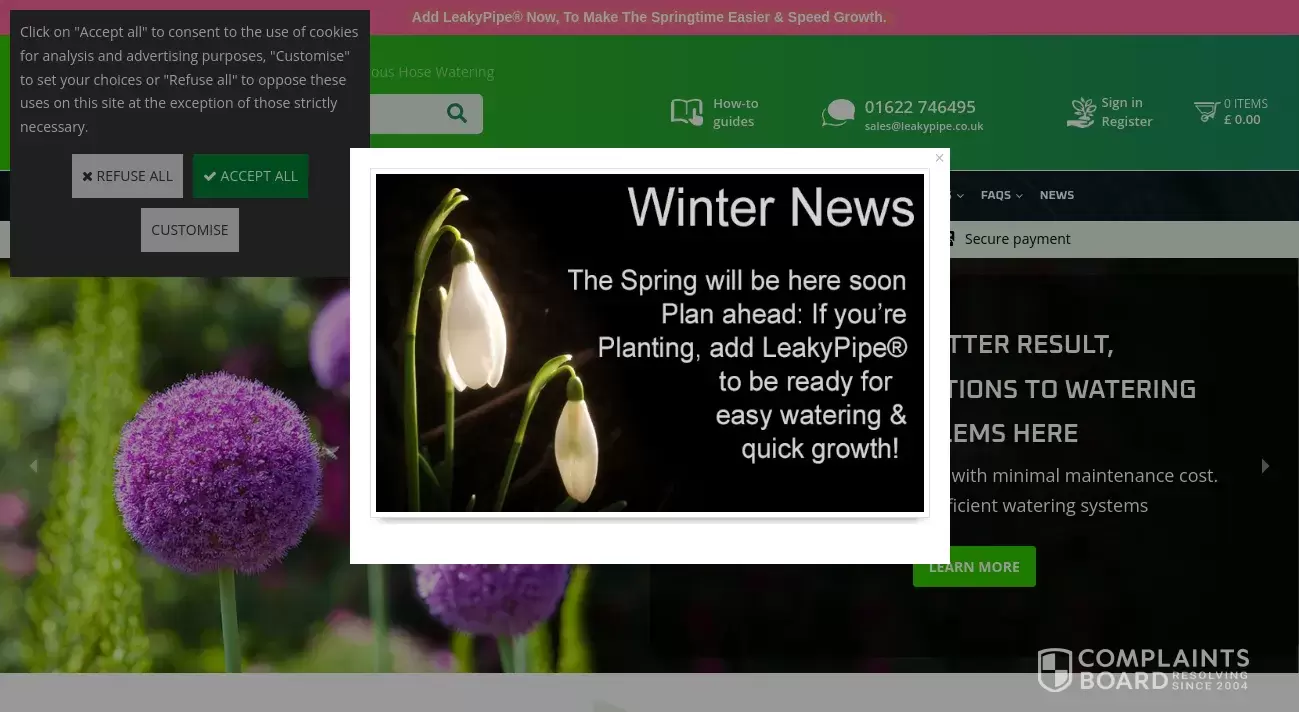The width and height of the screenshot is (1299, 712).
Task: Open the NEWS menu item
Action: (1057, 195)
